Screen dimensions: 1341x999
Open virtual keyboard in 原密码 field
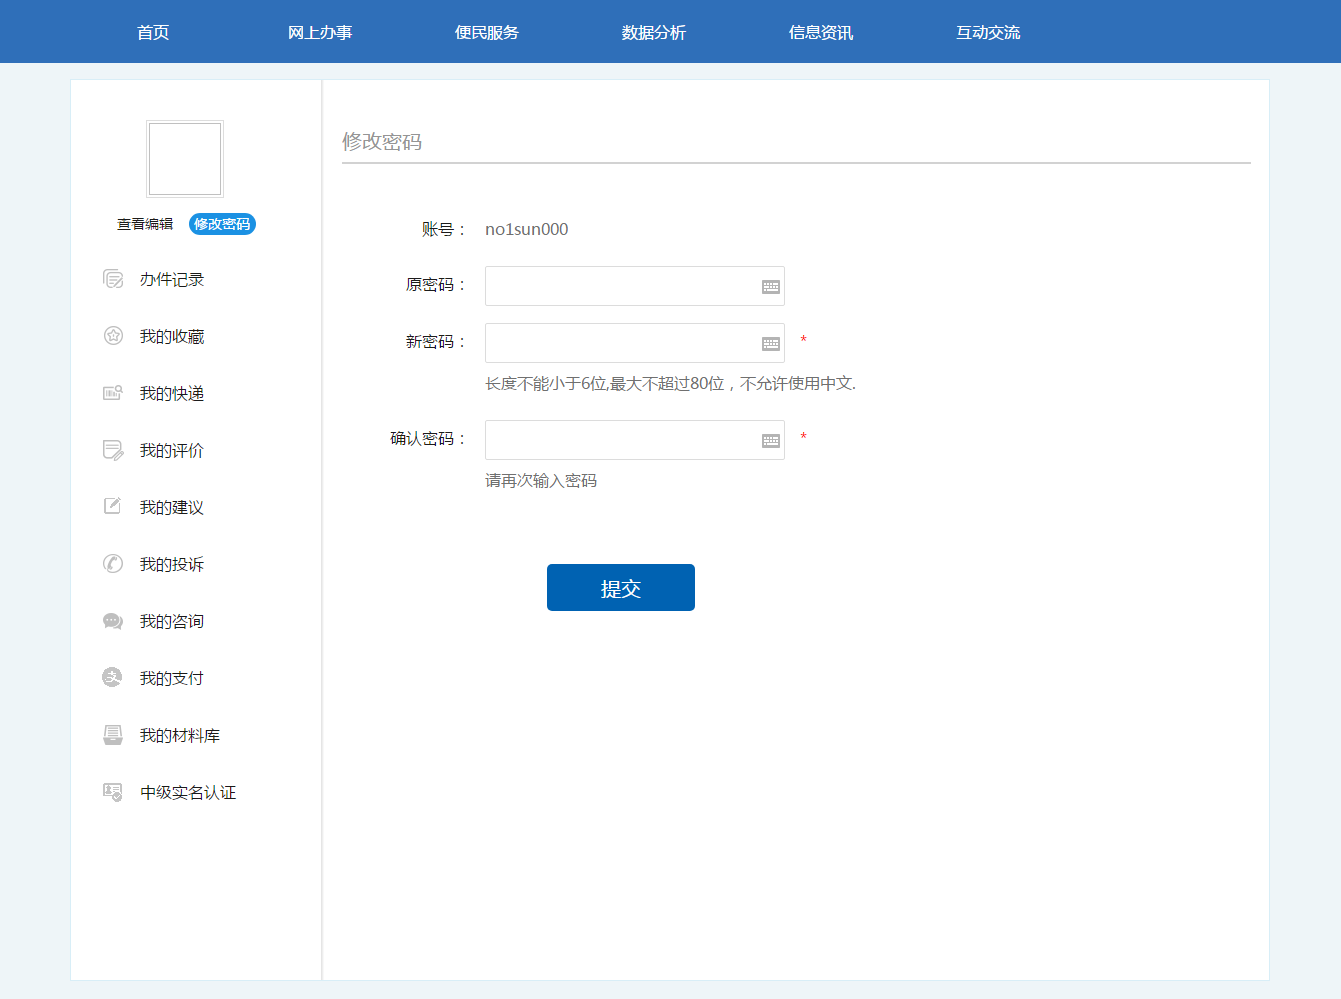click(x=771, y=287)
